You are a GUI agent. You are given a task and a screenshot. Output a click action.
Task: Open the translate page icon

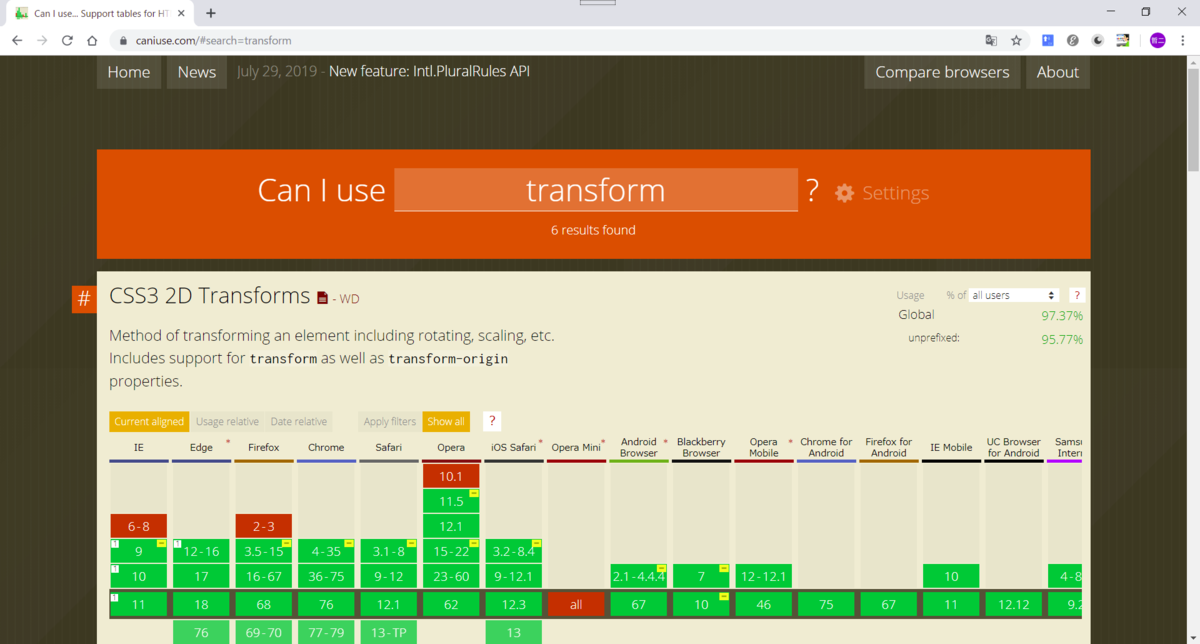tap(991, 41)
